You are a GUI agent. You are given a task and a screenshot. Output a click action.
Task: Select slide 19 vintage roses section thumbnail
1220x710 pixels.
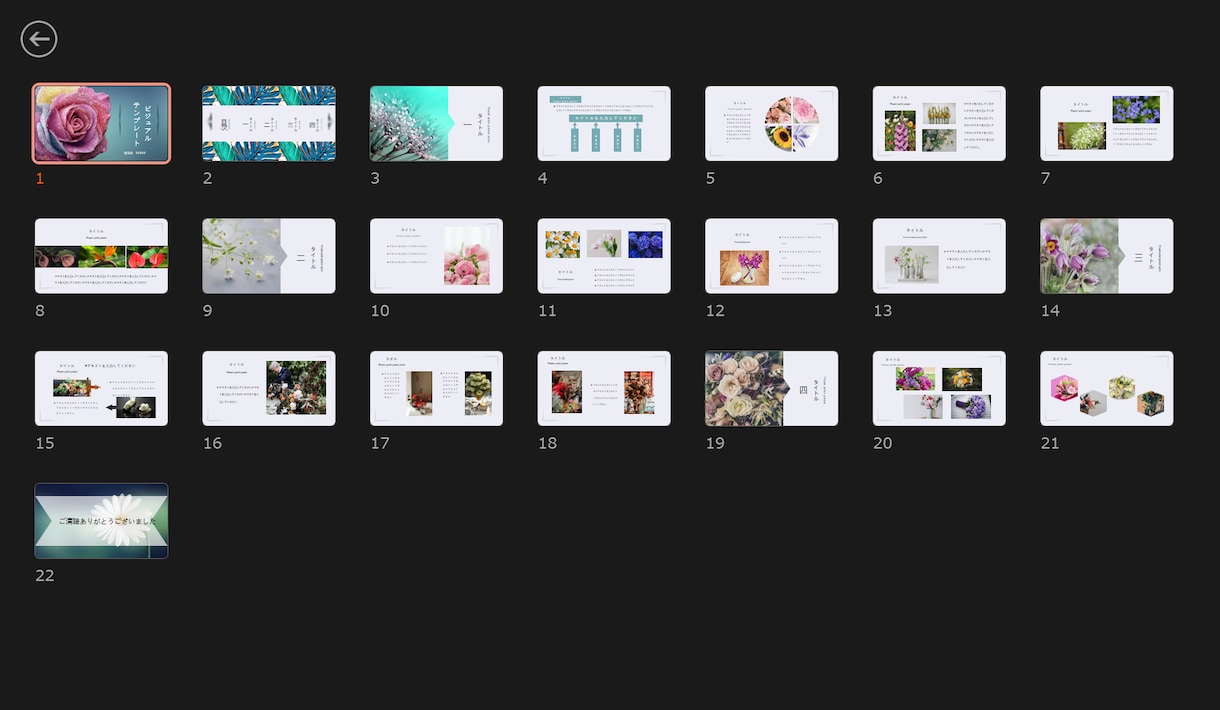tap(771, 388)
